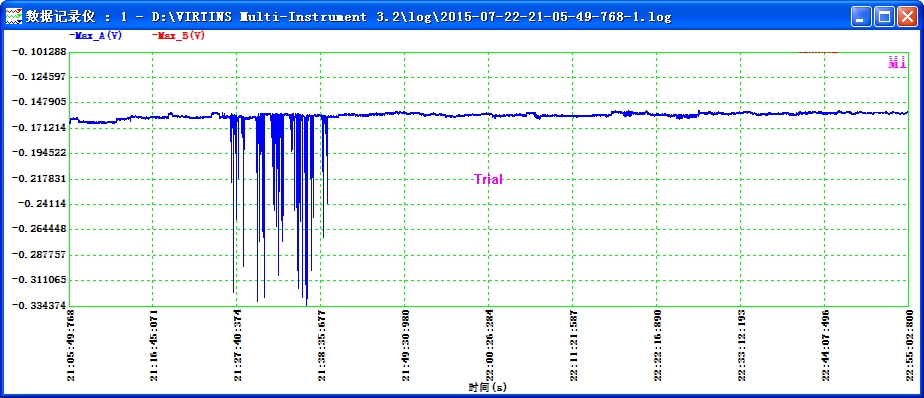Click the 22:00:26:284 time label
Image resolution: width=924 pixels, height=398 pixels.
tap(490, 345)
